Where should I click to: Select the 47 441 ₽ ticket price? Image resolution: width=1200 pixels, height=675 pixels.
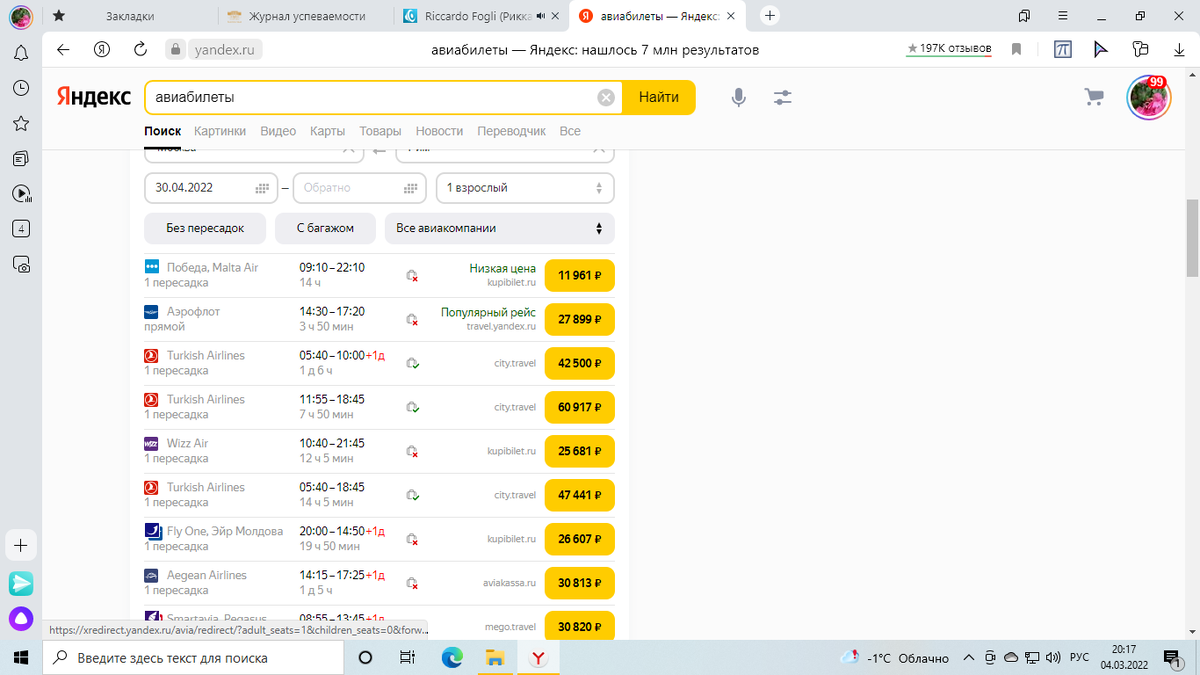point(580,495)
